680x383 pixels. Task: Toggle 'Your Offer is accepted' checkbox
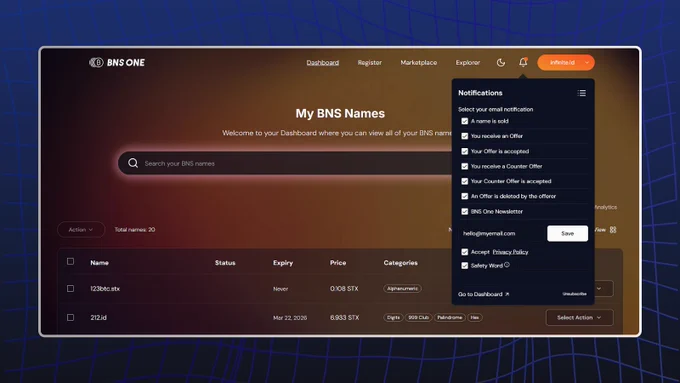tap(464, 151)
